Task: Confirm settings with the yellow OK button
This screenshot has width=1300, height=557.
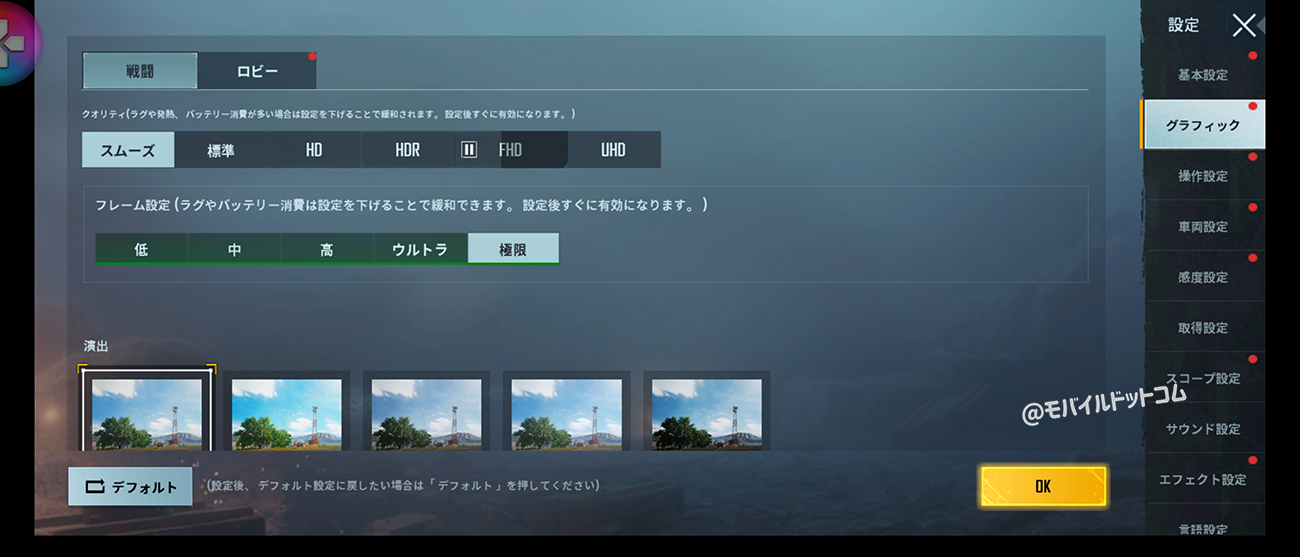Action: [1043, 486]
